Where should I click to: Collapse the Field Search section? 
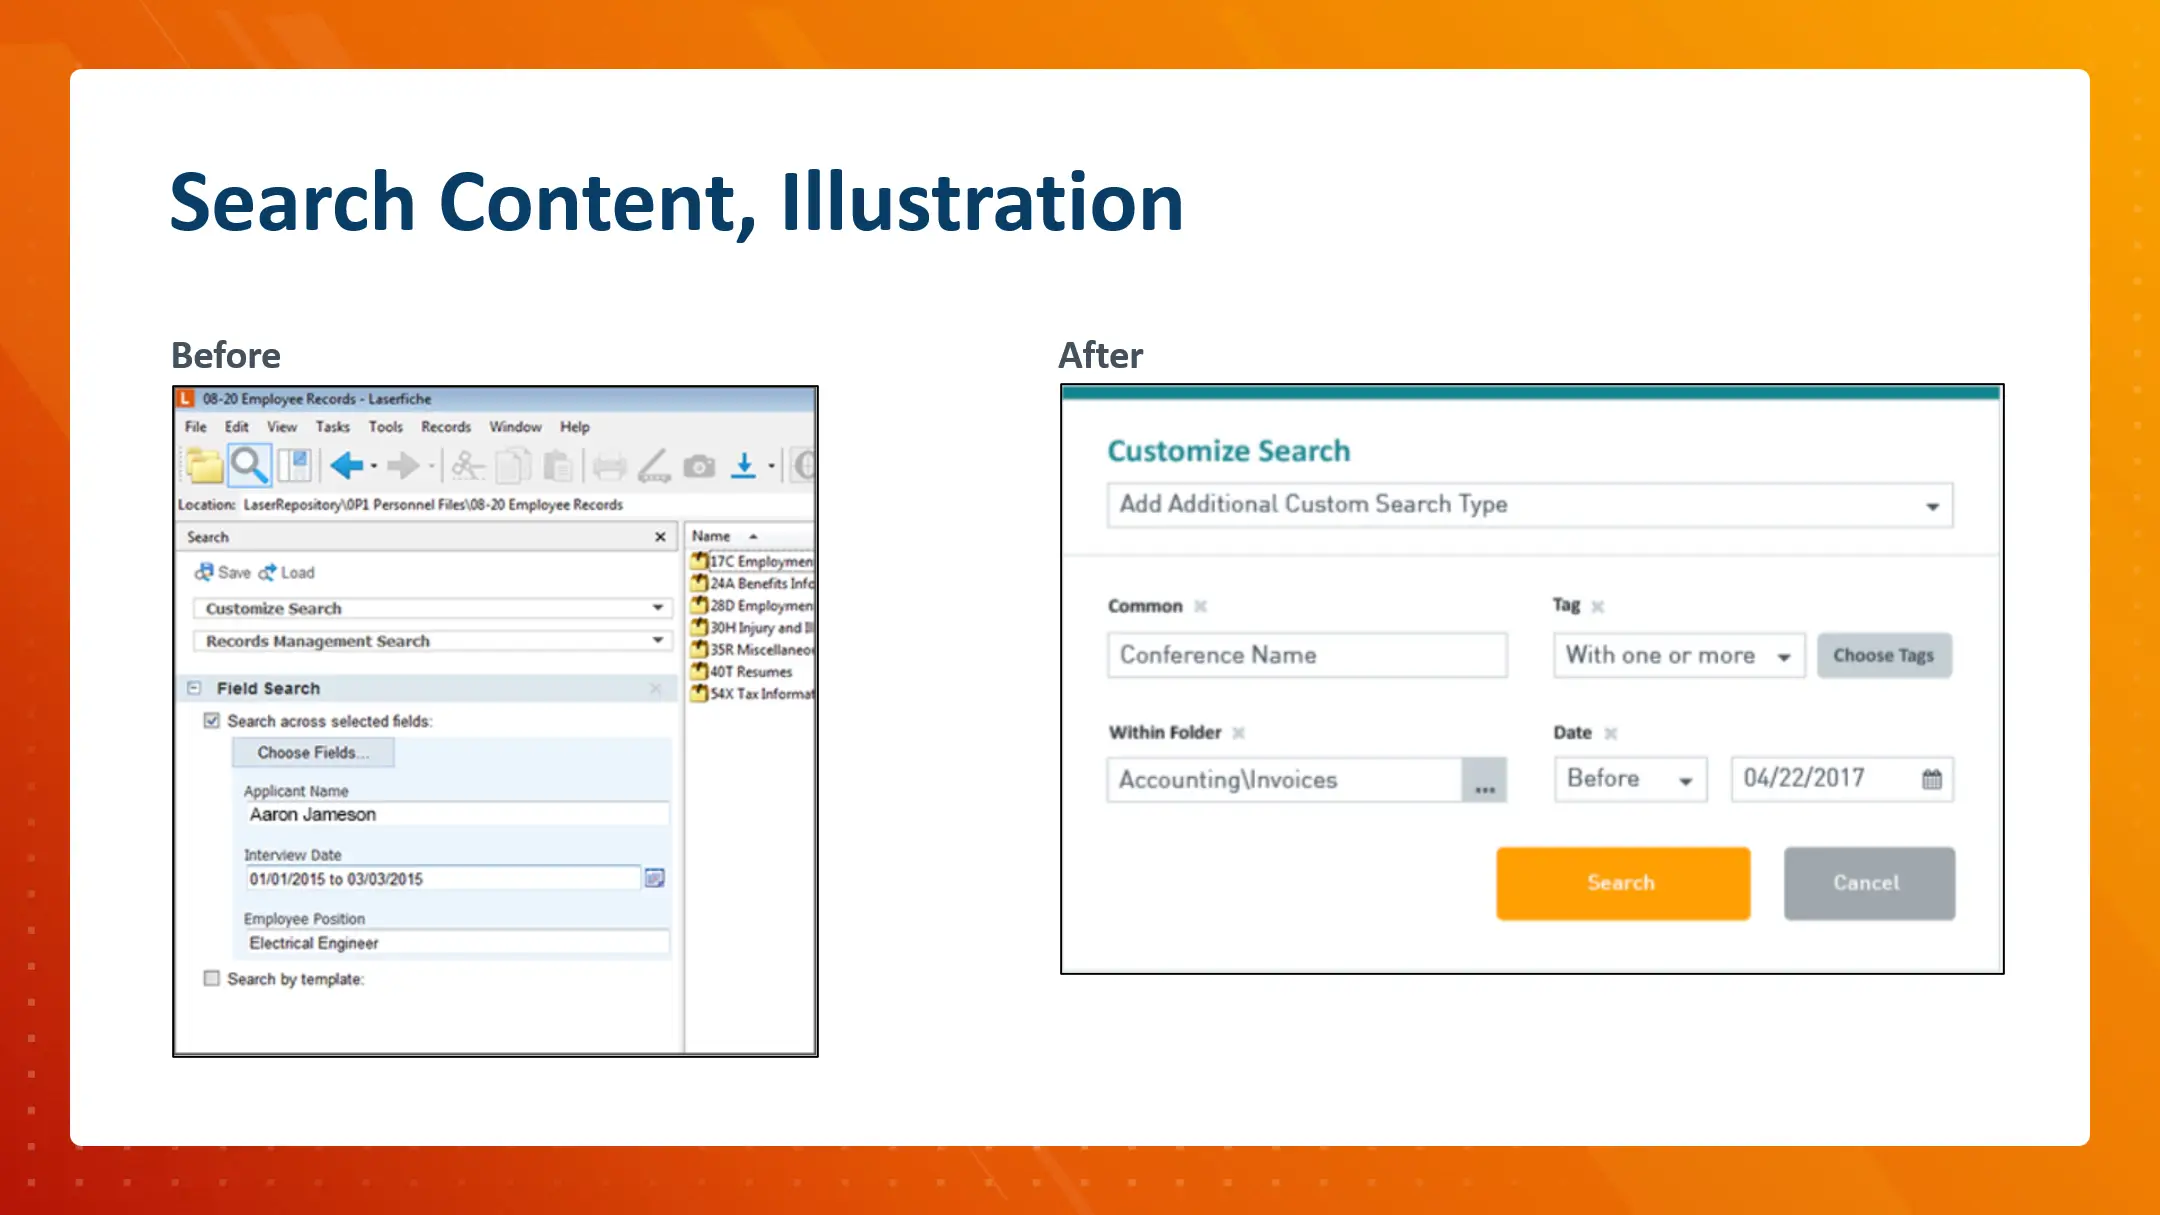[192, 688]
